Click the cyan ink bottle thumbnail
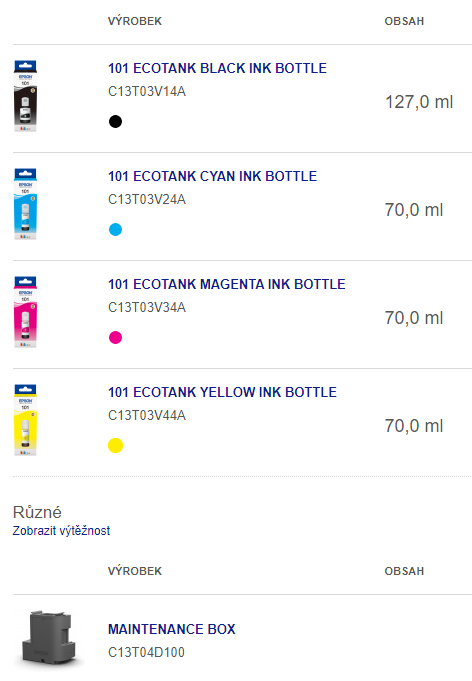 click(x=25, y=204)
